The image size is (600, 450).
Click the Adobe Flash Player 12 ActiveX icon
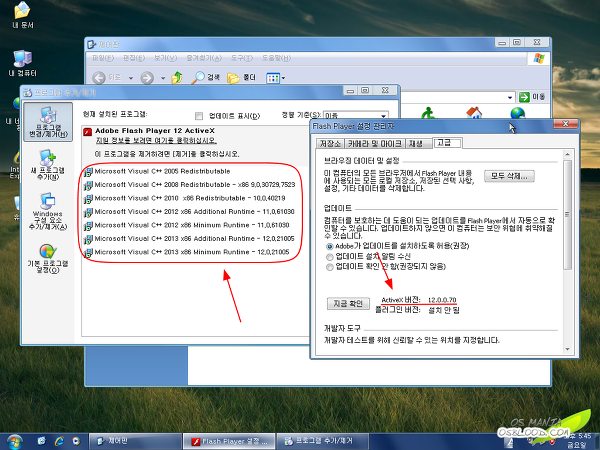(88, 132)
